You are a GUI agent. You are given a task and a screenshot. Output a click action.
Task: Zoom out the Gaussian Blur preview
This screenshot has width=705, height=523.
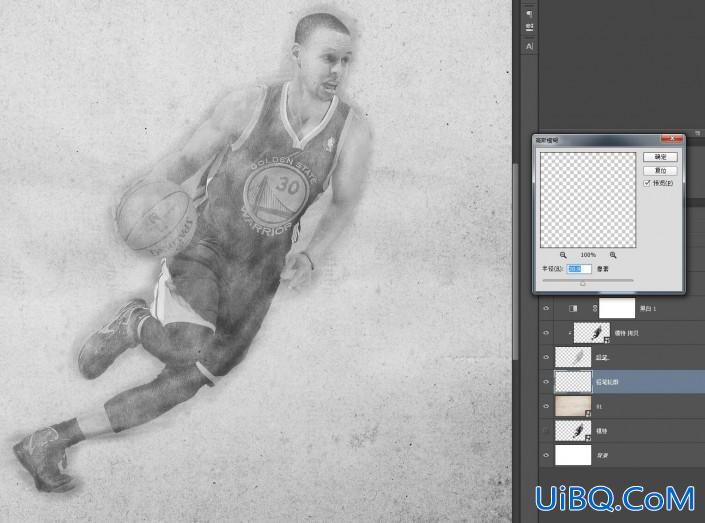click(x=563, y=255)
